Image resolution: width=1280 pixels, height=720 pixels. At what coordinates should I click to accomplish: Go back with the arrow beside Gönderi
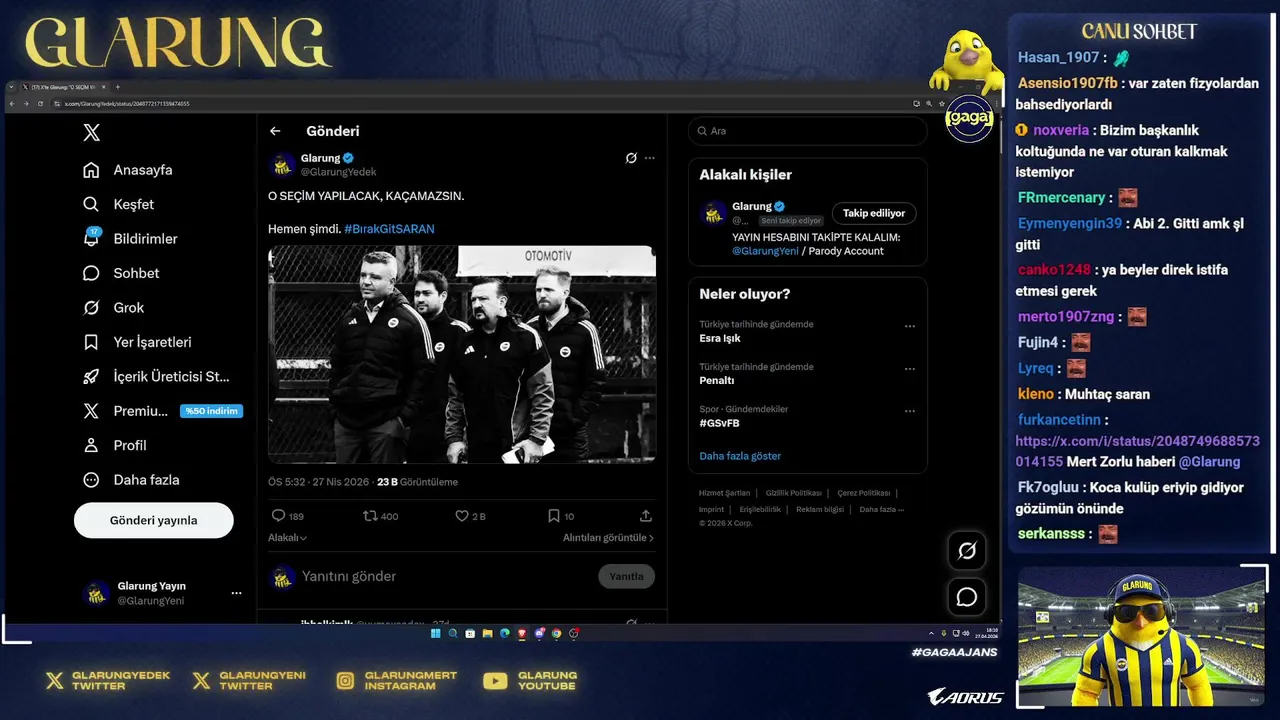275,131
